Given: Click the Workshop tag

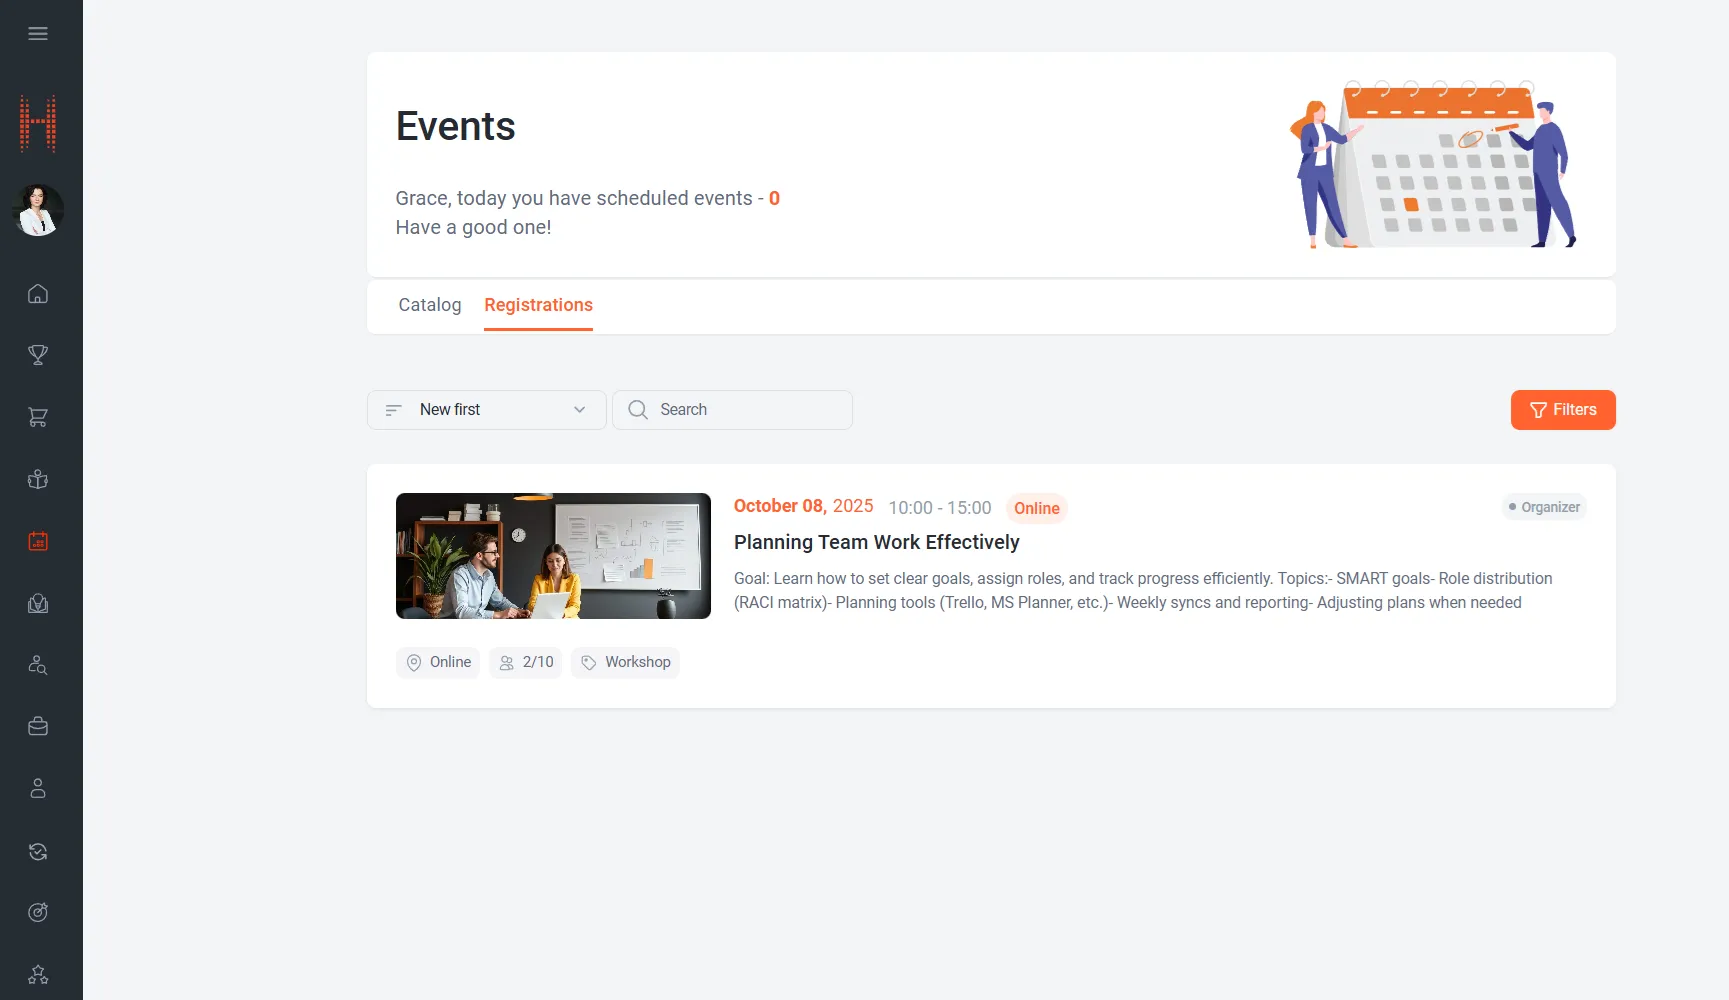Looking at the screenshot, I should [625, 662].
